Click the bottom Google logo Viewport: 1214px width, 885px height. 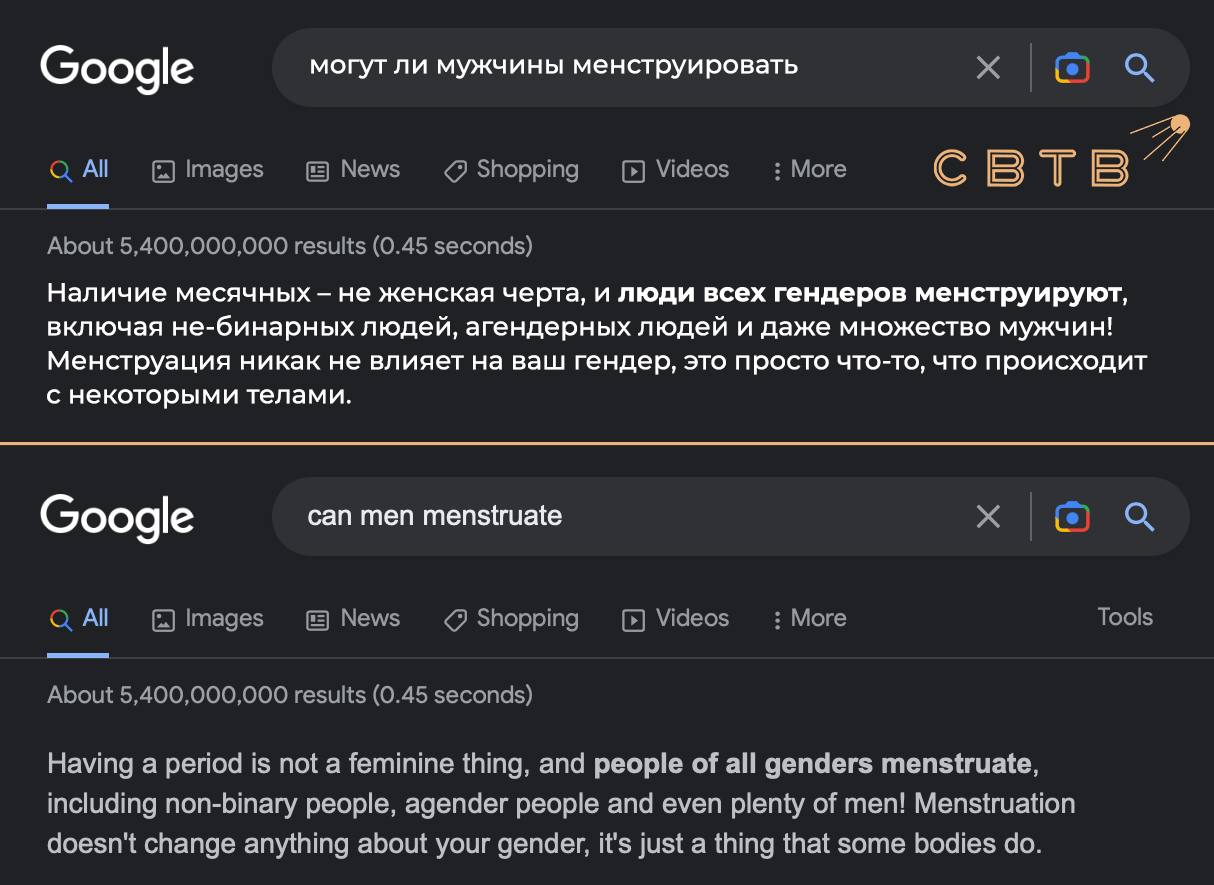(117, 519)
